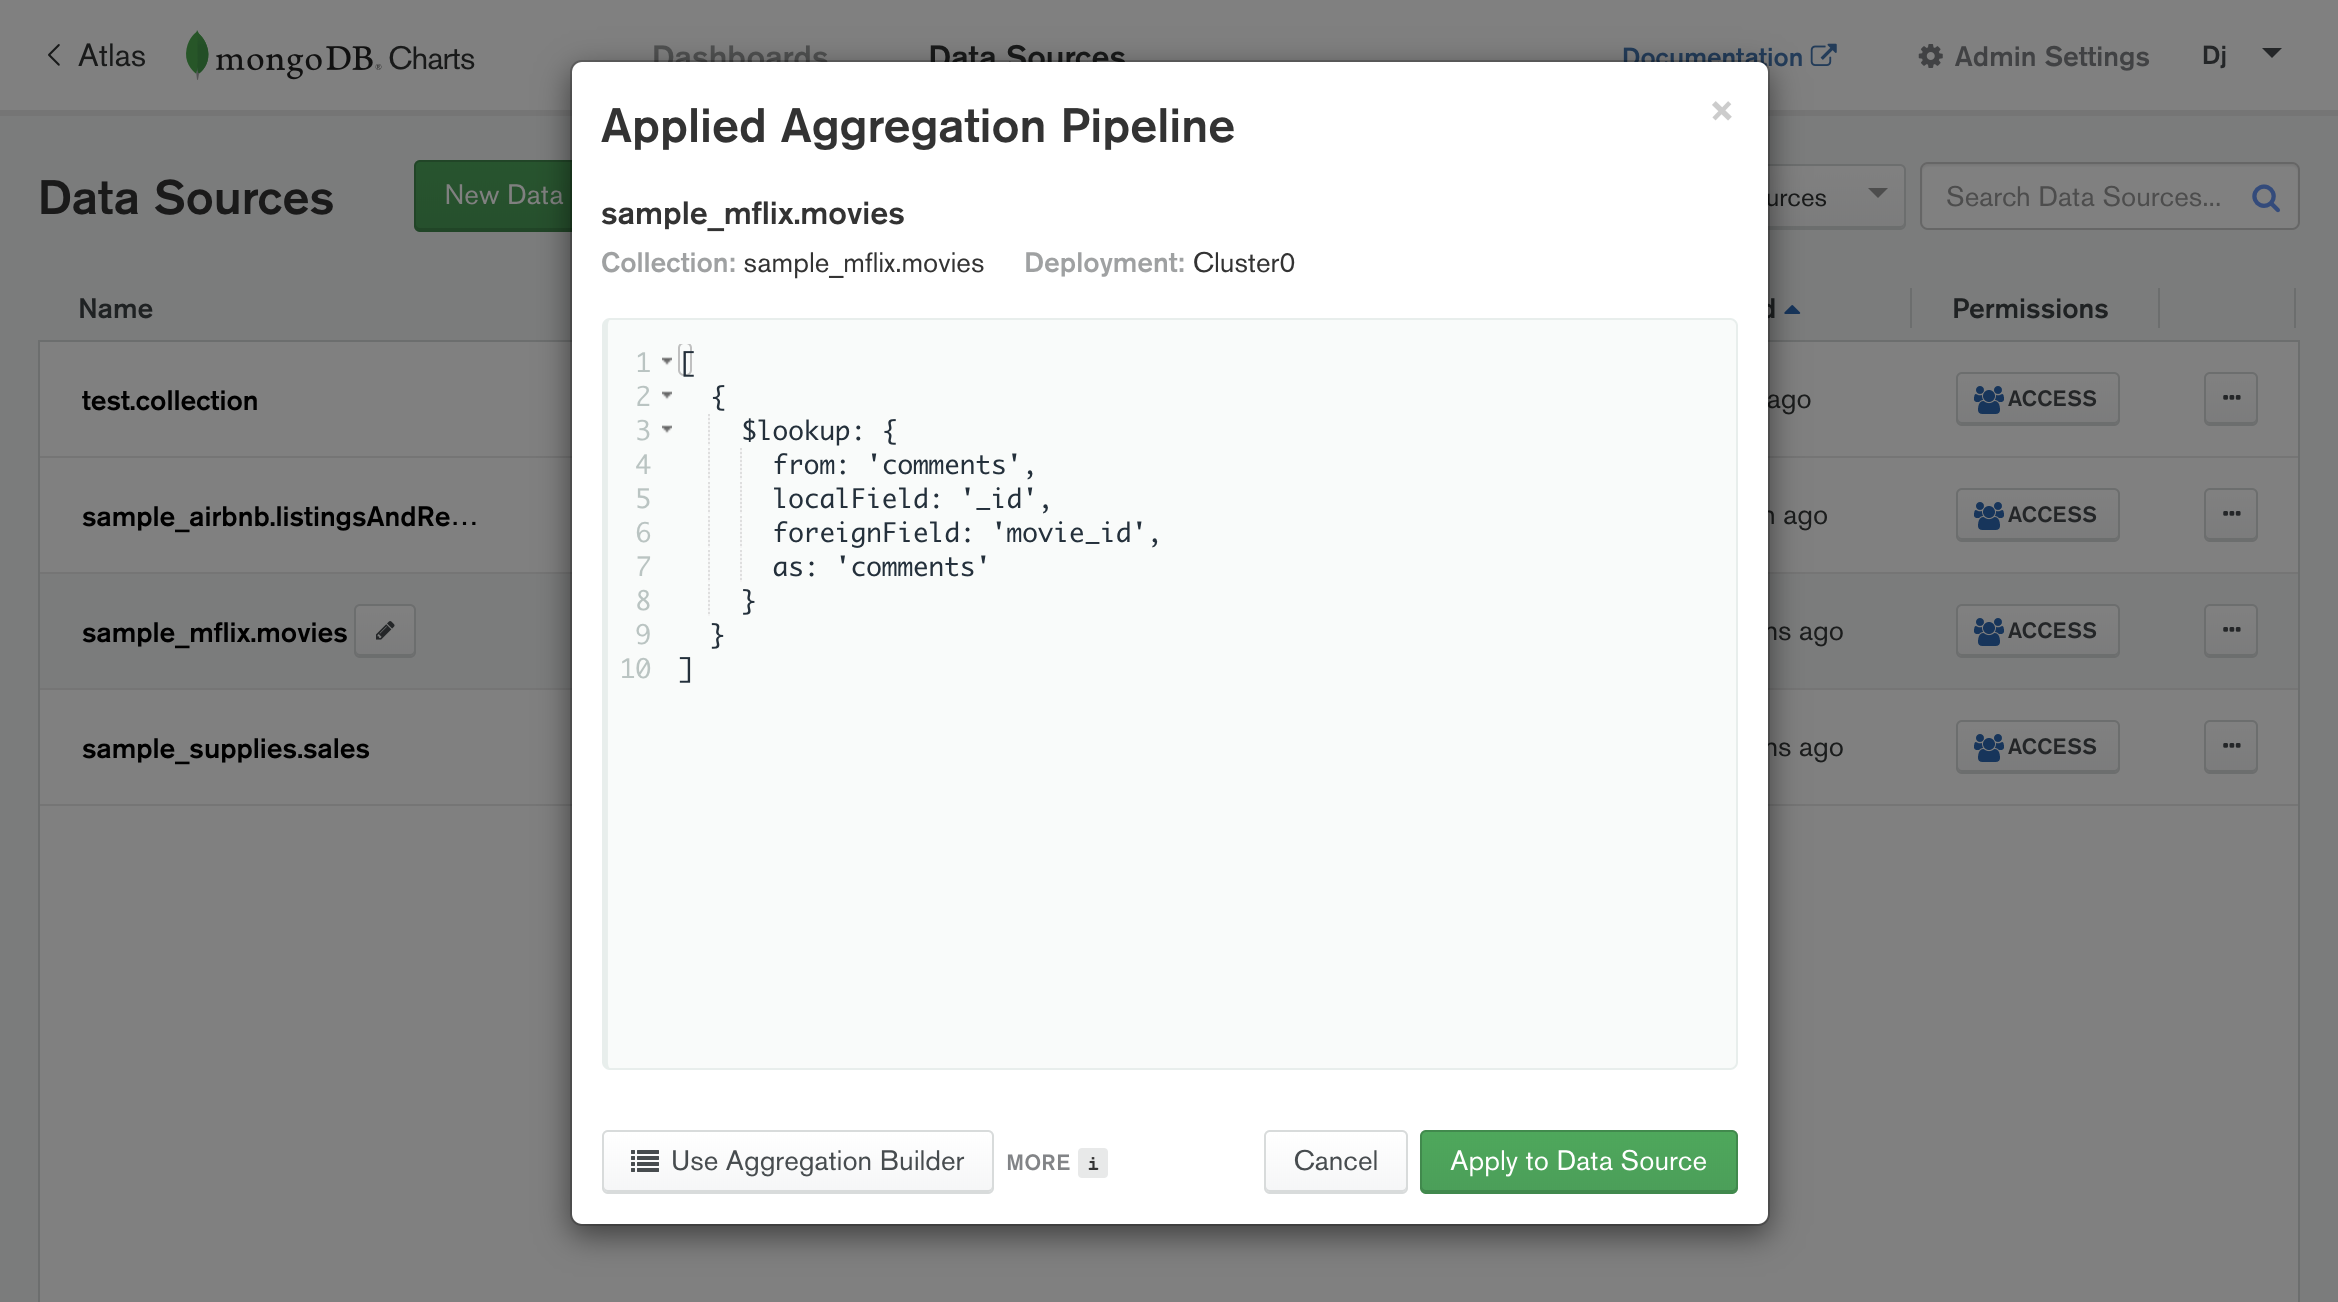Screen dimensions: 2338x1302
Task: Open the Documentation link
Action: pyautogui.click(x=1728, y=57)
